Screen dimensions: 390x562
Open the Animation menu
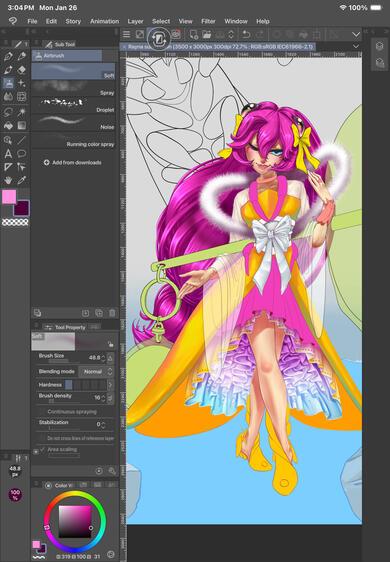coord(105,21)
